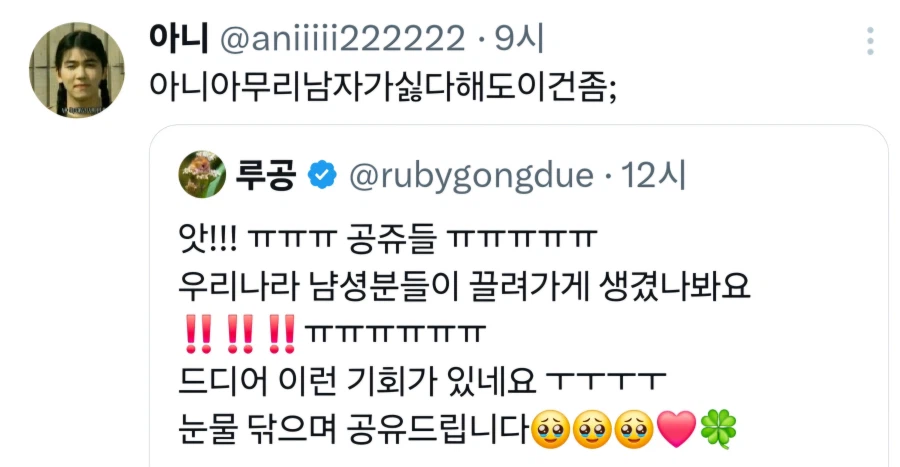Open the @rubygongdue handle link
The image size is (900, 467).
[471, 176]
